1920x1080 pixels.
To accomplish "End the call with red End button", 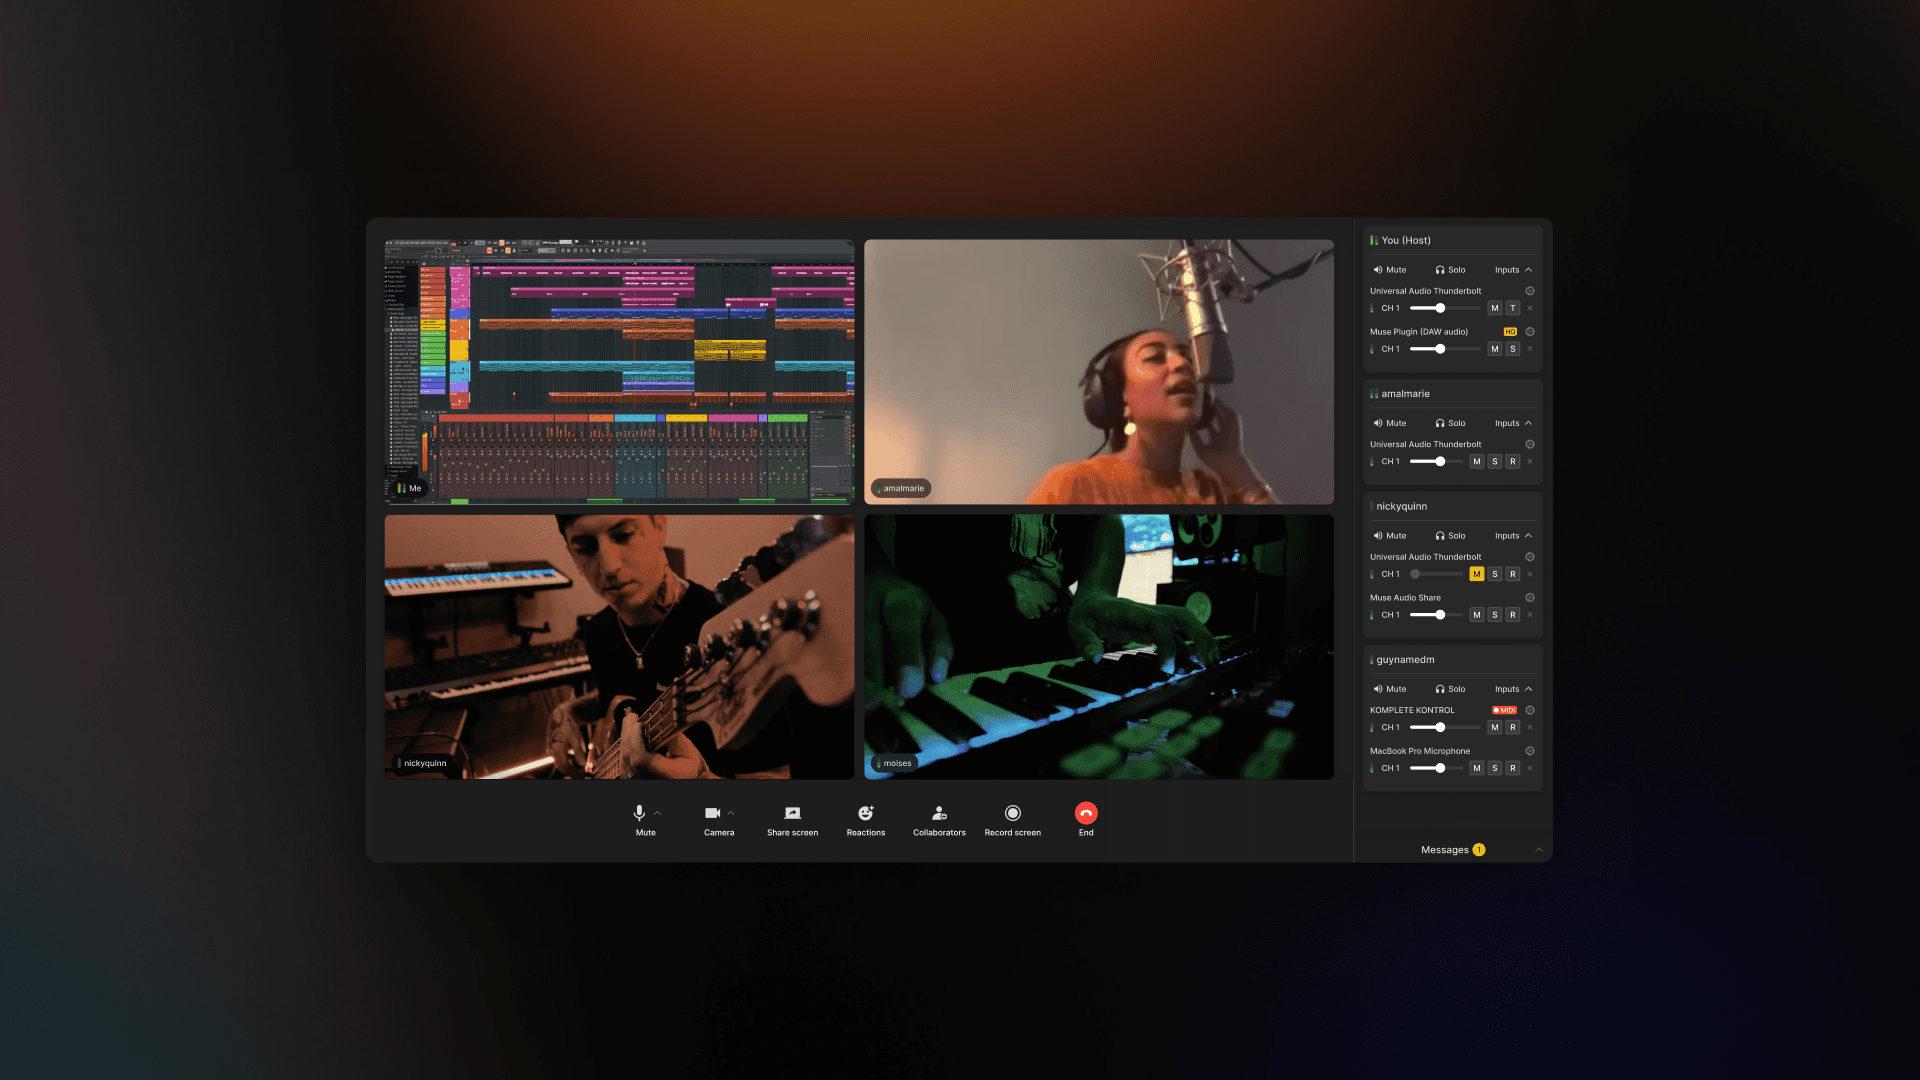I will (1086, 813).
